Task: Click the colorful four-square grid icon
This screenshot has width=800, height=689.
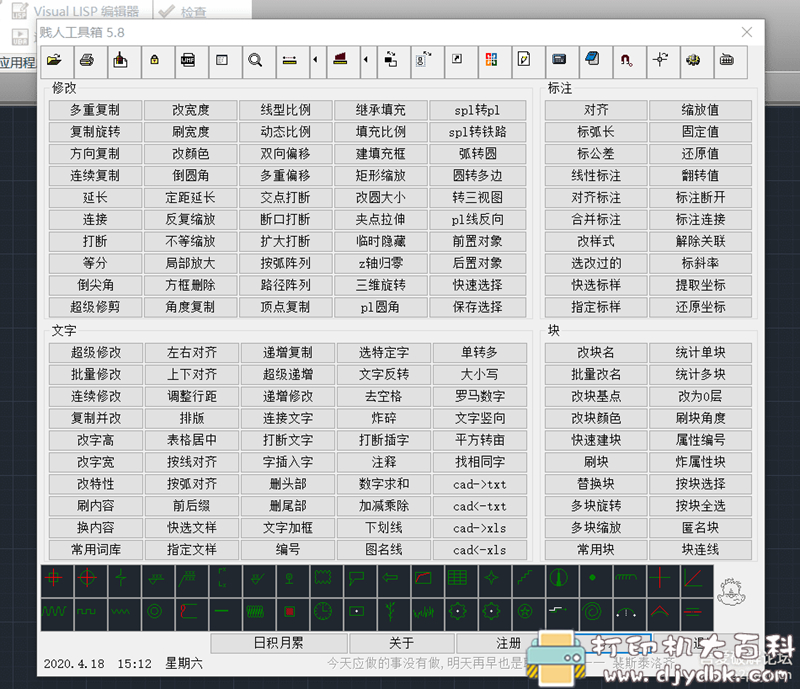Action: pos(494,61)
